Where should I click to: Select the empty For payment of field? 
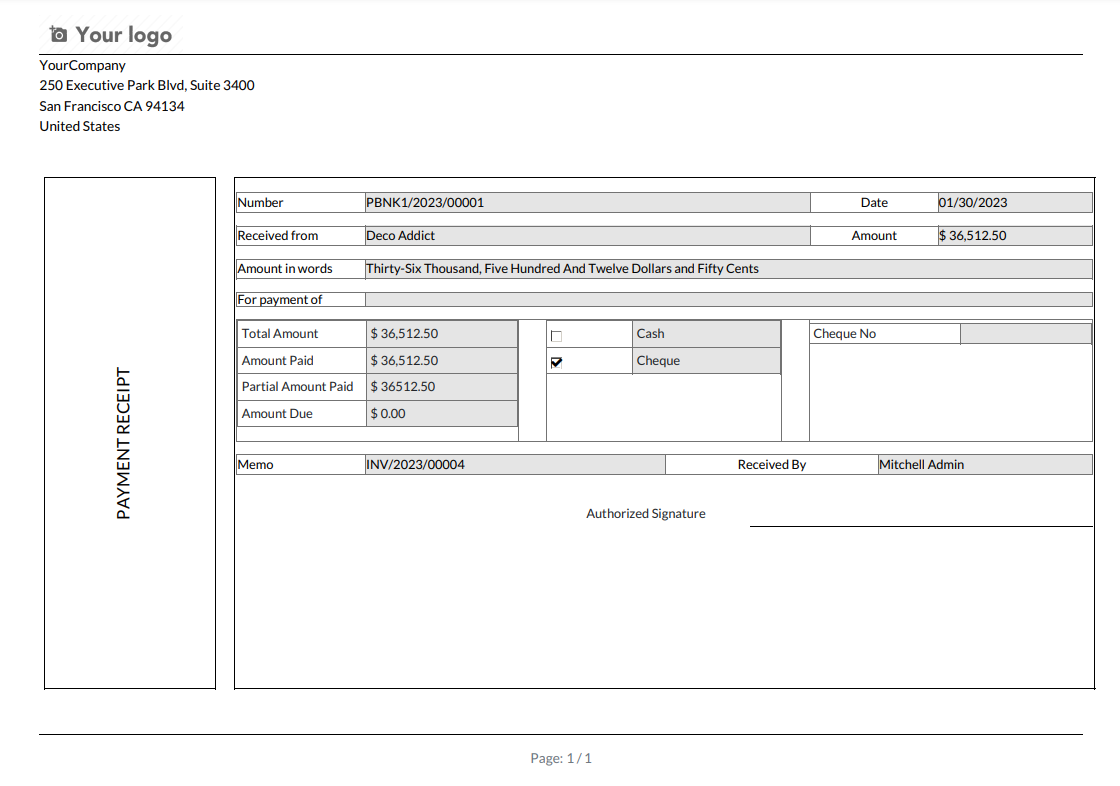[728, 299]
